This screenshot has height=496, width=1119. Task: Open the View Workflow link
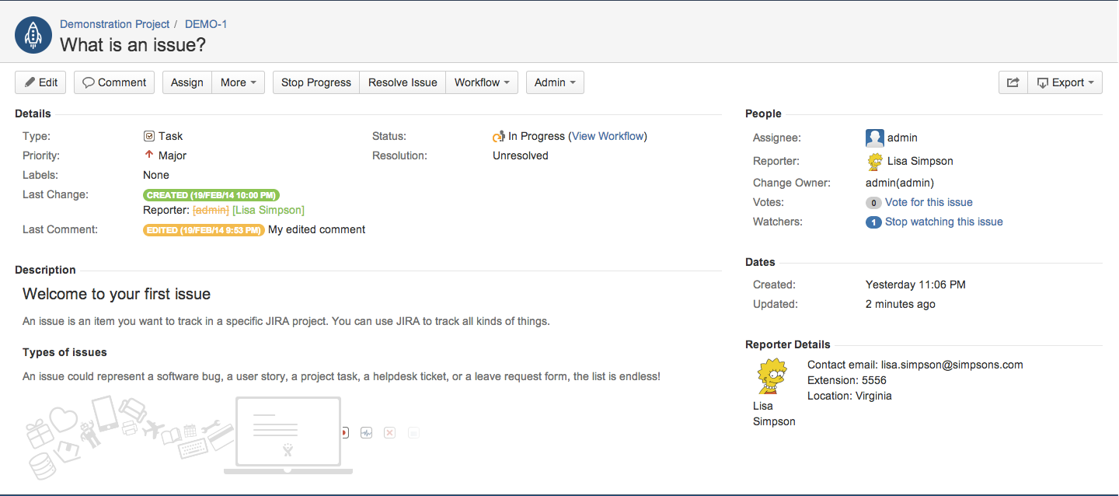[607, 136]
